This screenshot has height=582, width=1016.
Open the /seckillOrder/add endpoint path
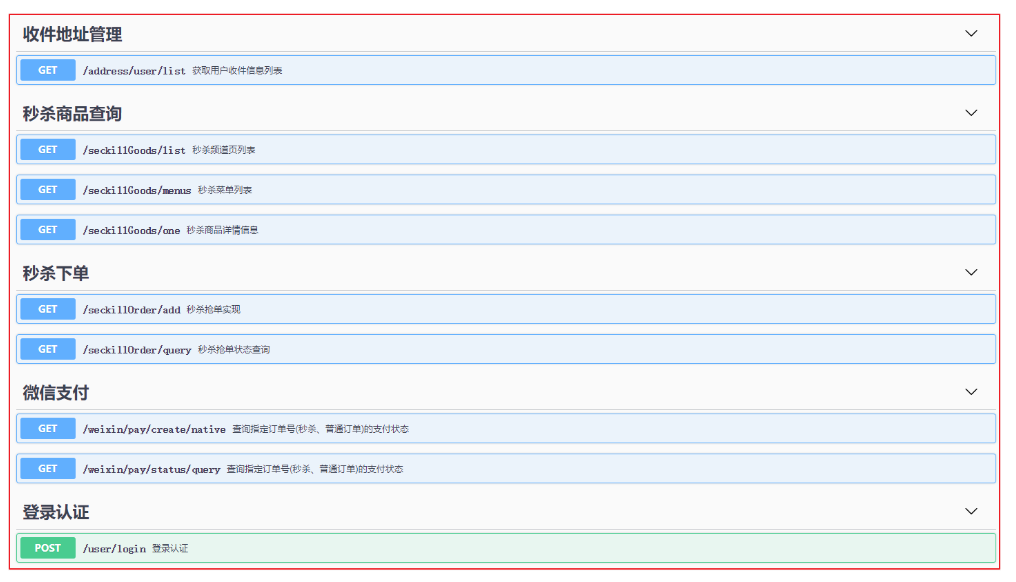132,310
